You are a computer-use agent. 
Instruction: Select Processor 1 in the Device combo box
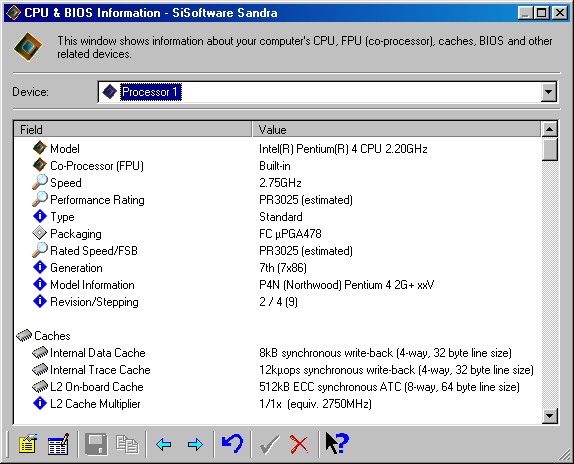pos(150,92)
